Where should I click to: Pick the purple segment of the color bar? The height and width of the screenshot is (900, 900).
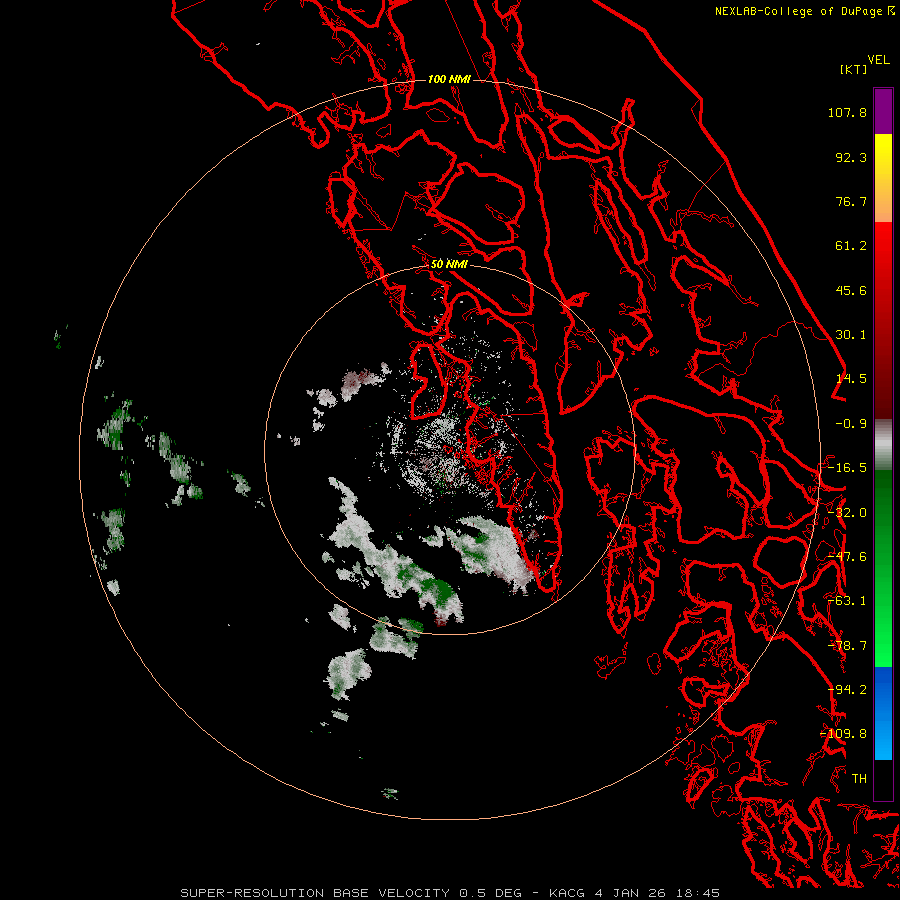[883, 111]
